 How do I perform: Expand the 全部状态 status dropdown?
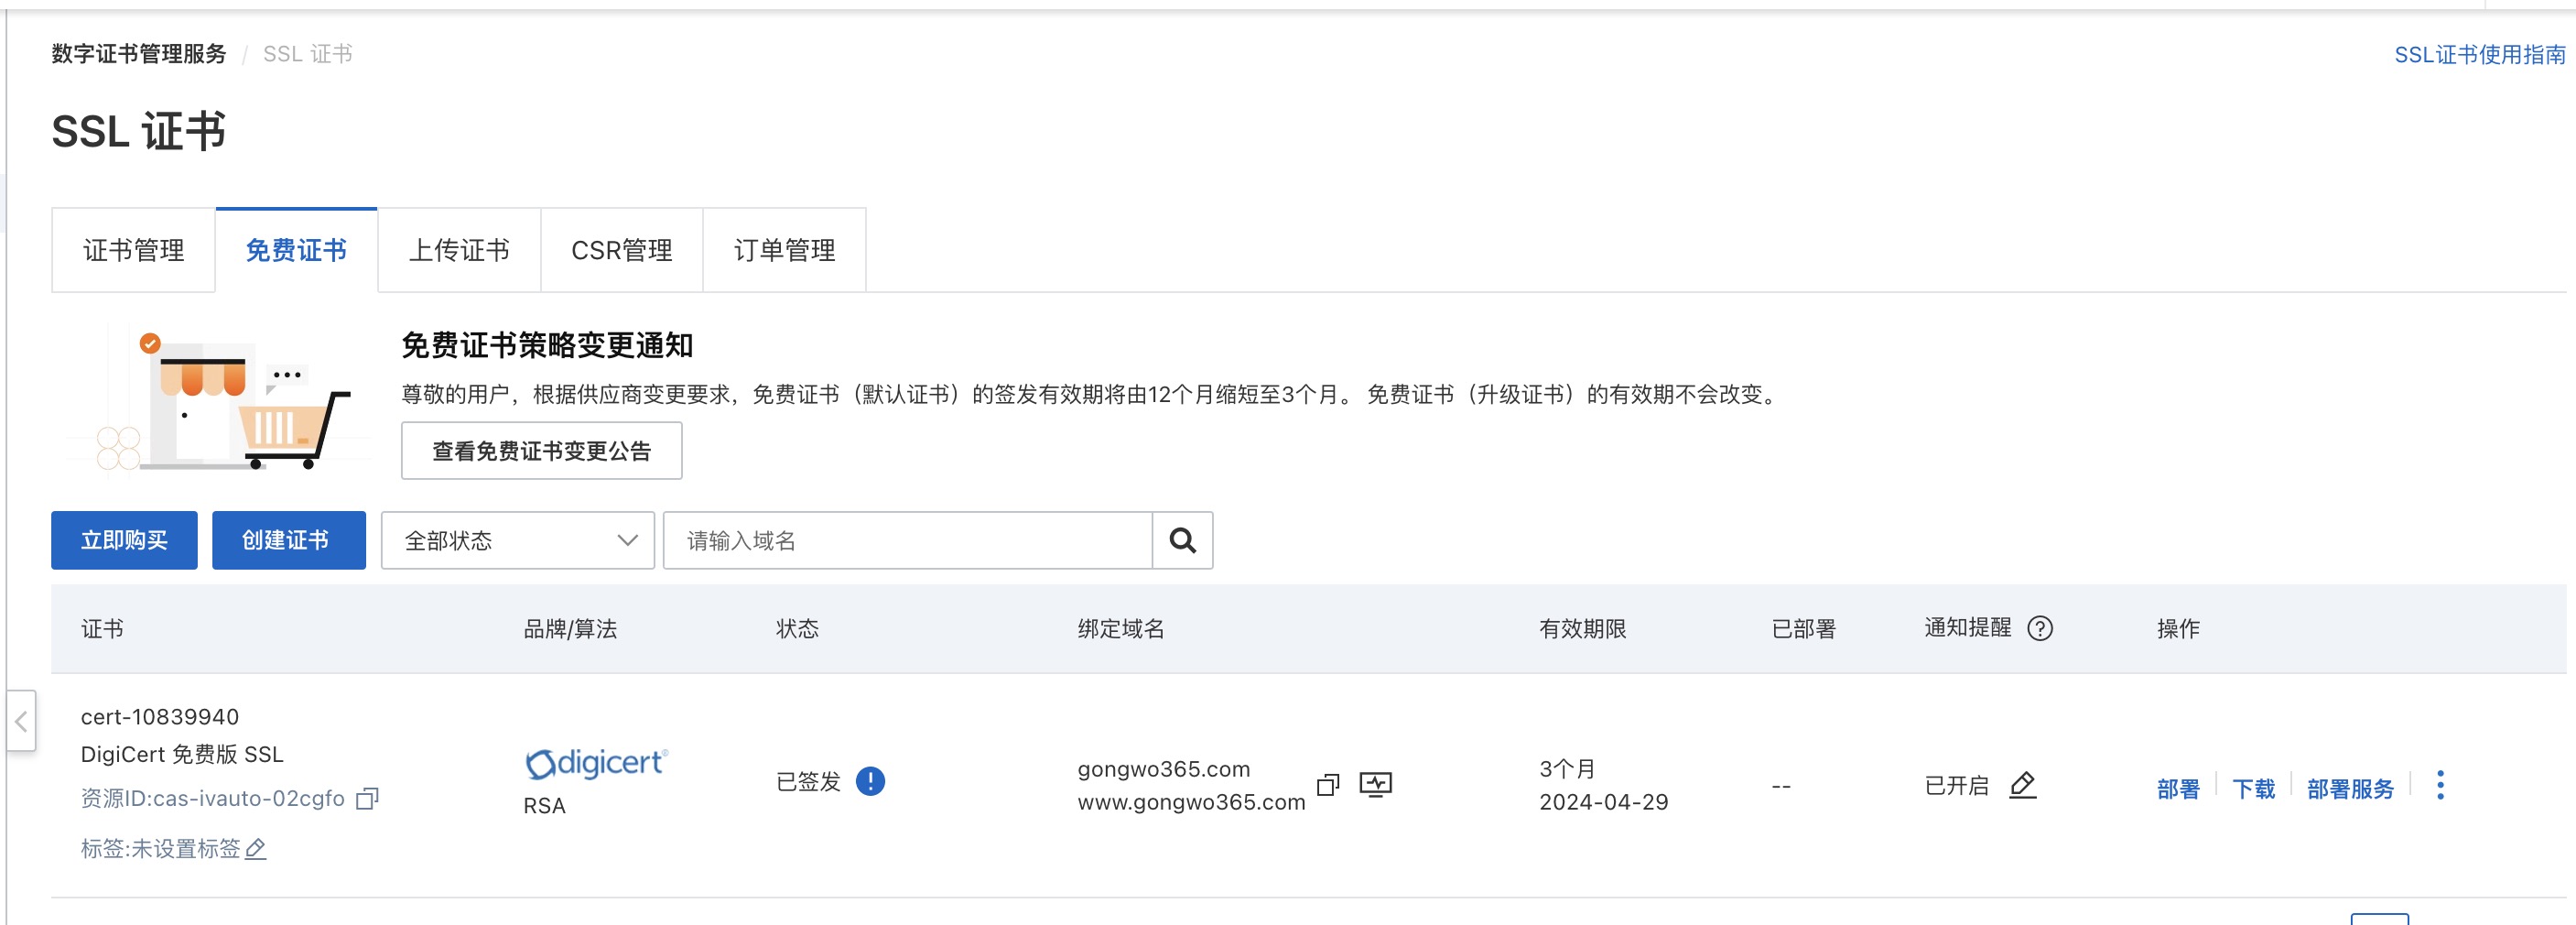point(518,540)
